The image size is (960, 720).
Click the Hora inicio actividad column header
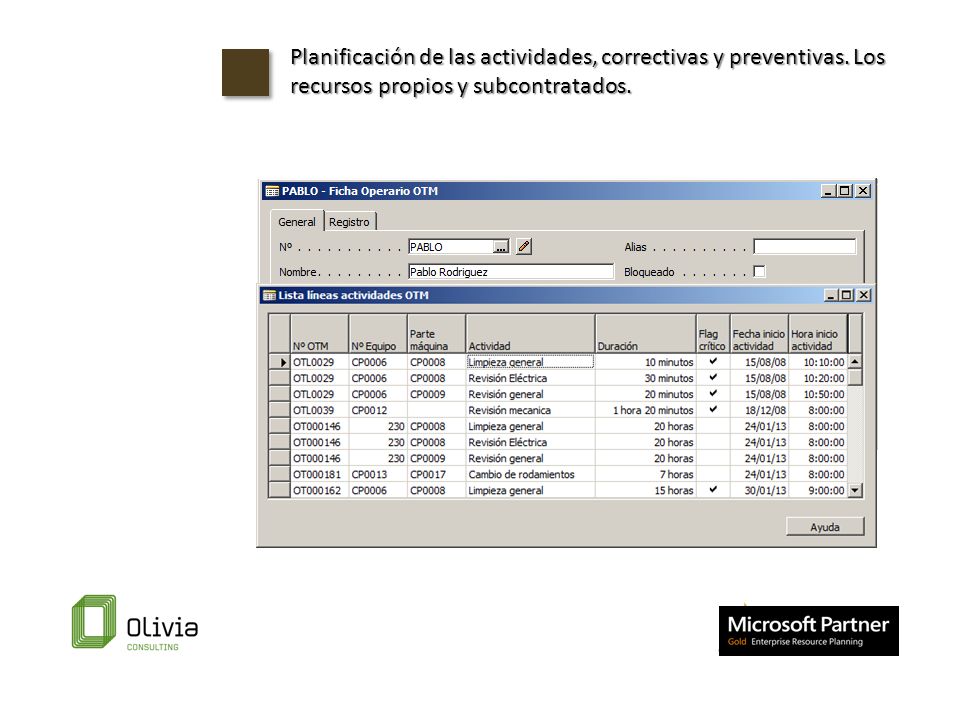pos(818,334)
